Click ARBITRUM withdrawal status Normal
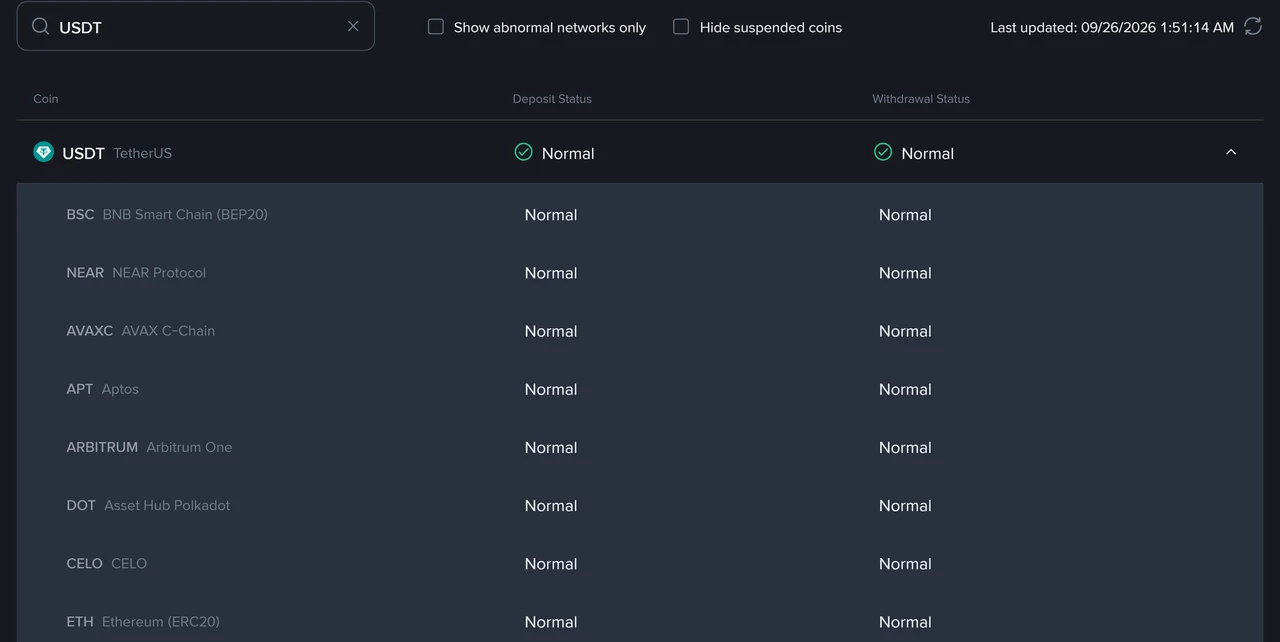 905,447
